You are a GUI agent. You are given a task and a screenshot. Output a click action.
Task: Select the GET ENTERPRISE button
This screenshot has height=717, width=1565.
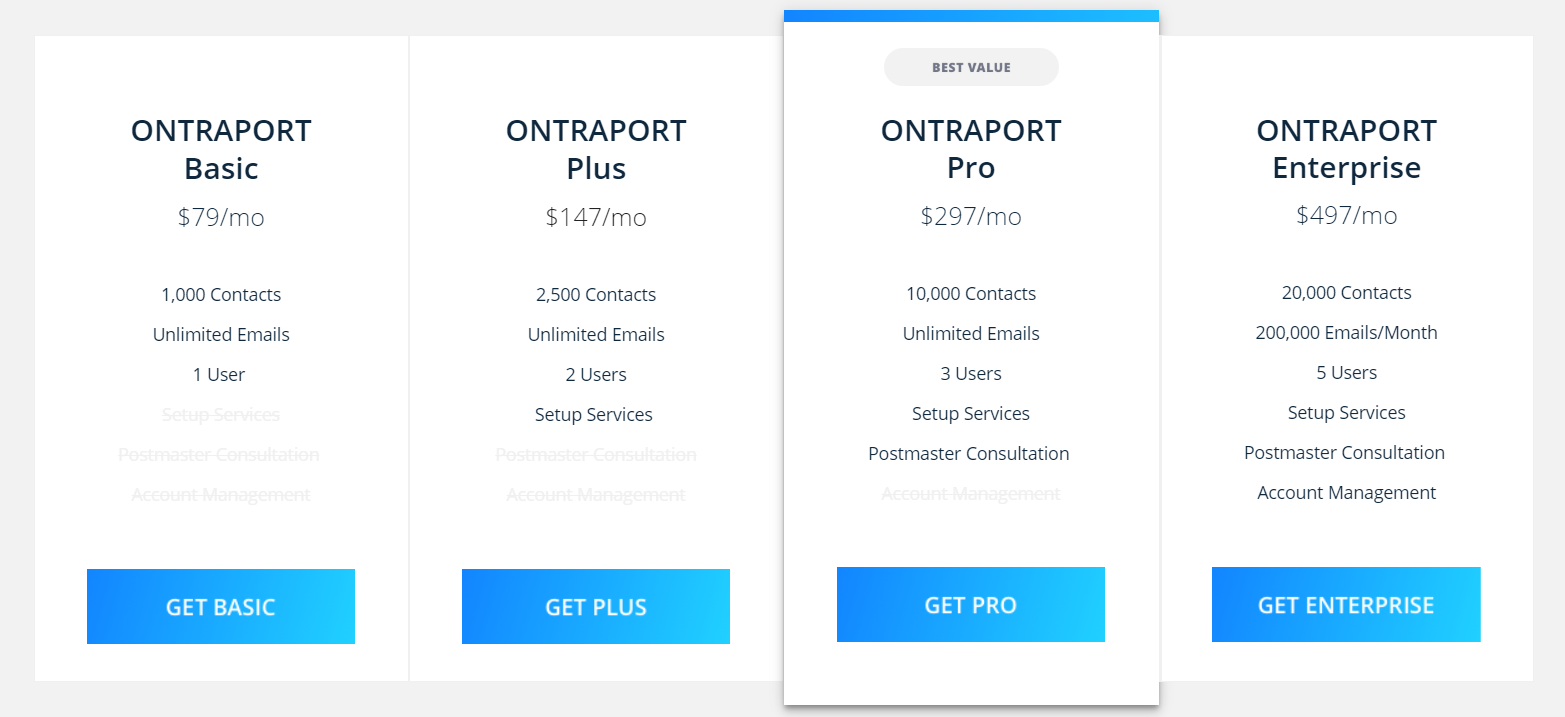tap(1346, 604)
